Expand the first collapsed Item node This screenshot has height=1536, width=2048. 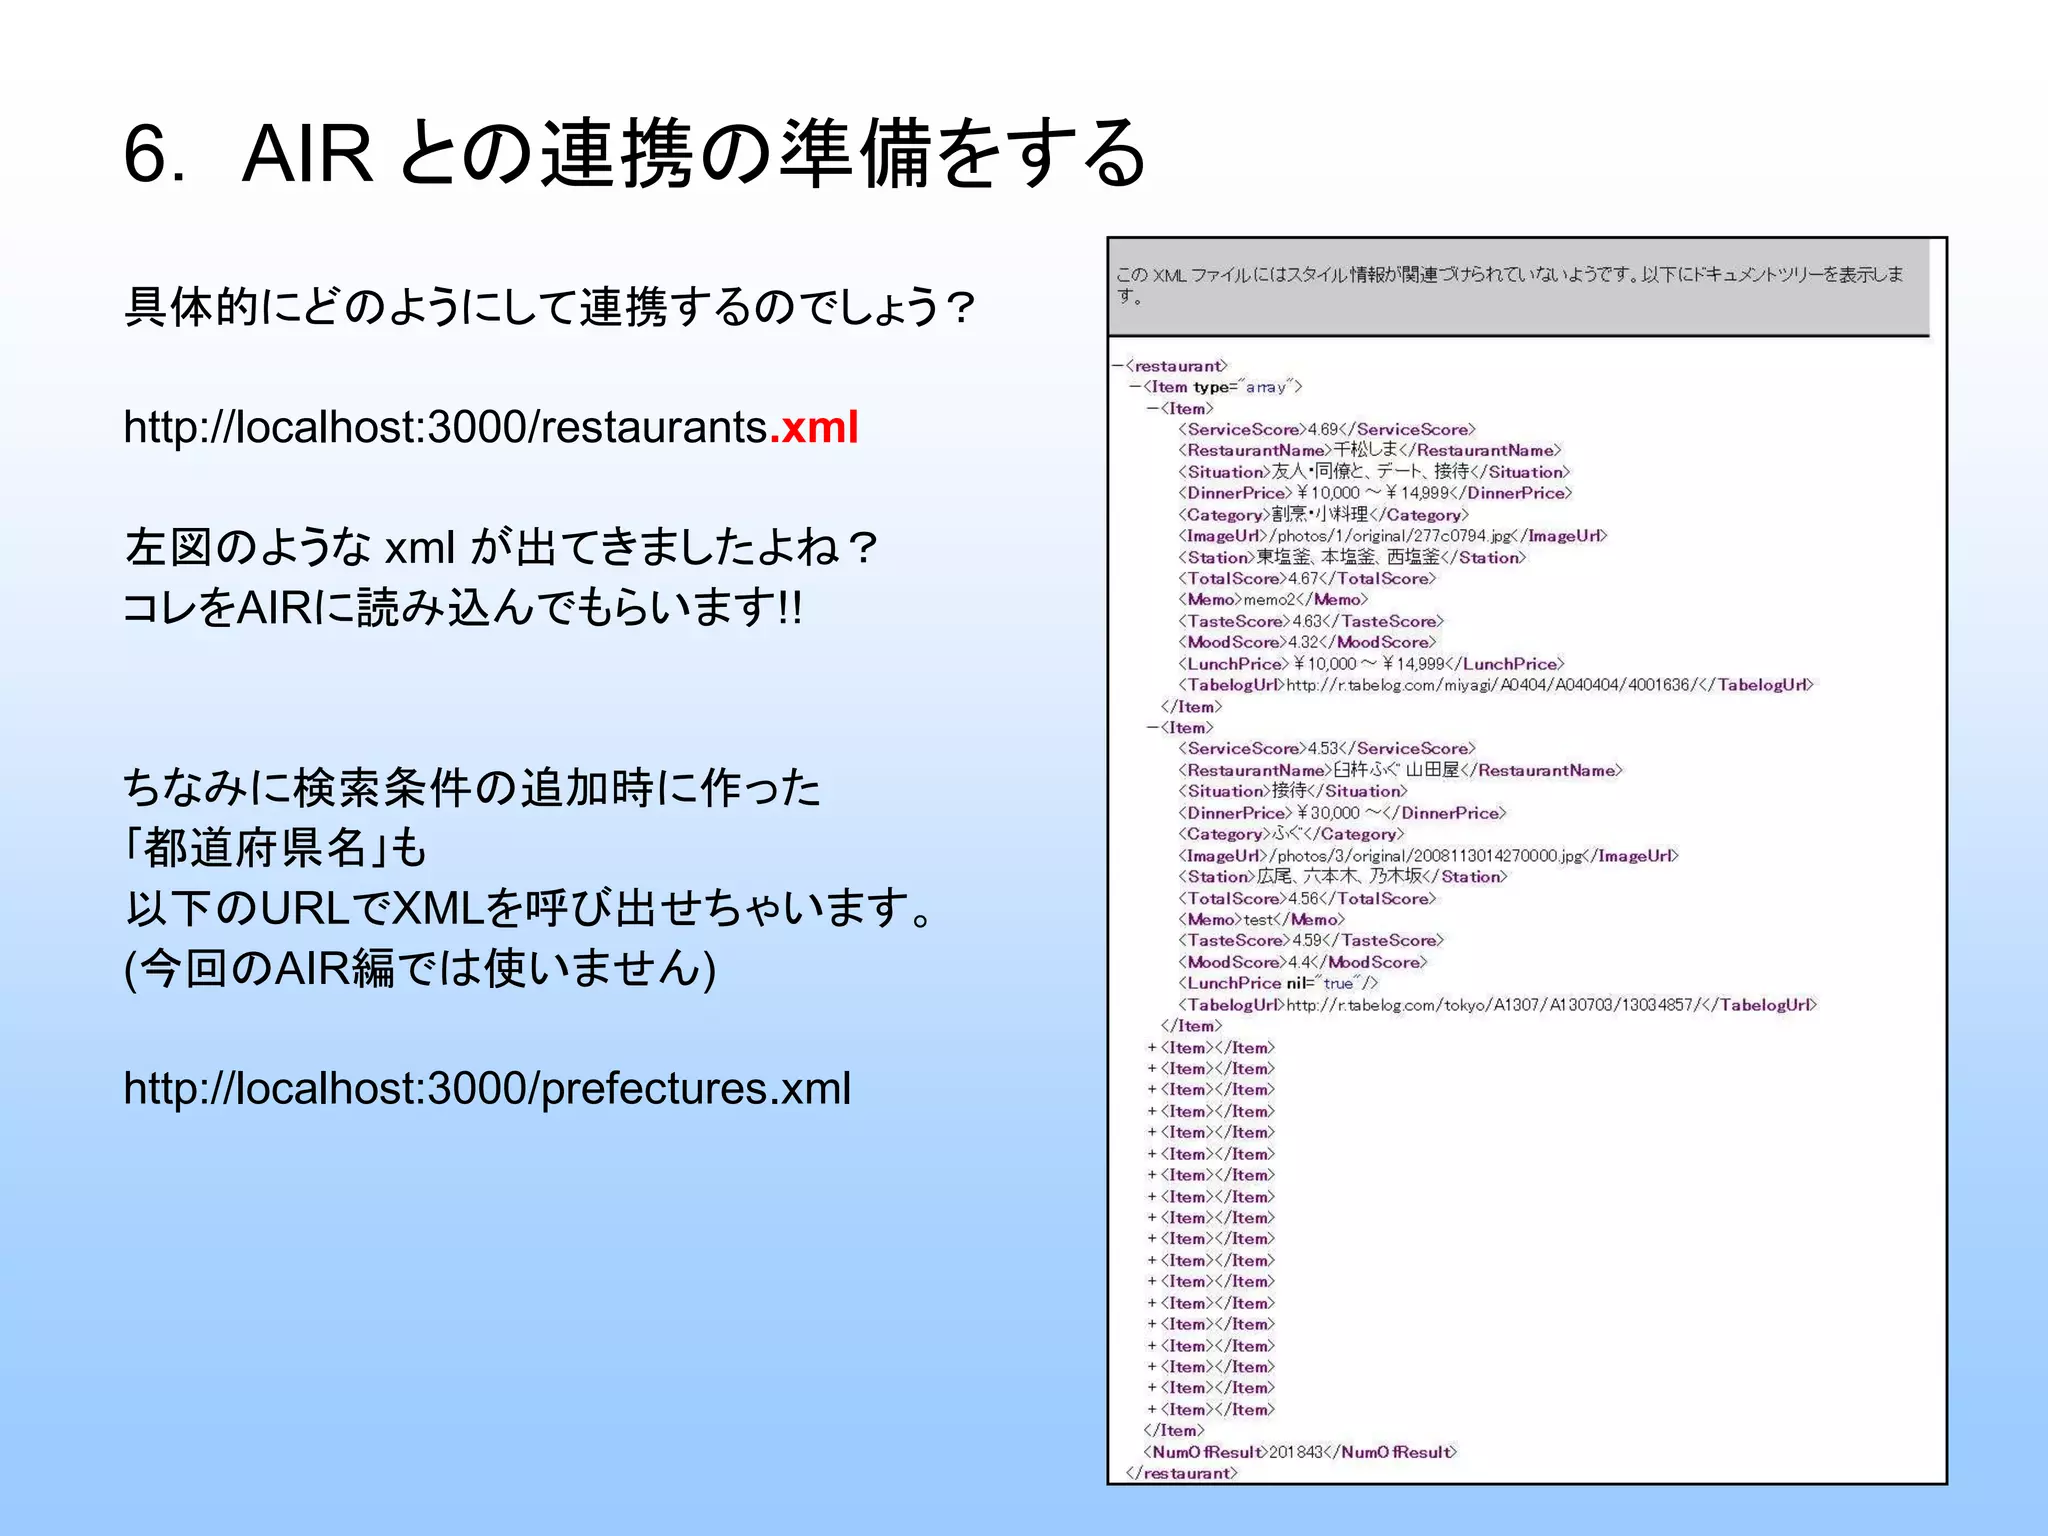pos(1152,1048)
